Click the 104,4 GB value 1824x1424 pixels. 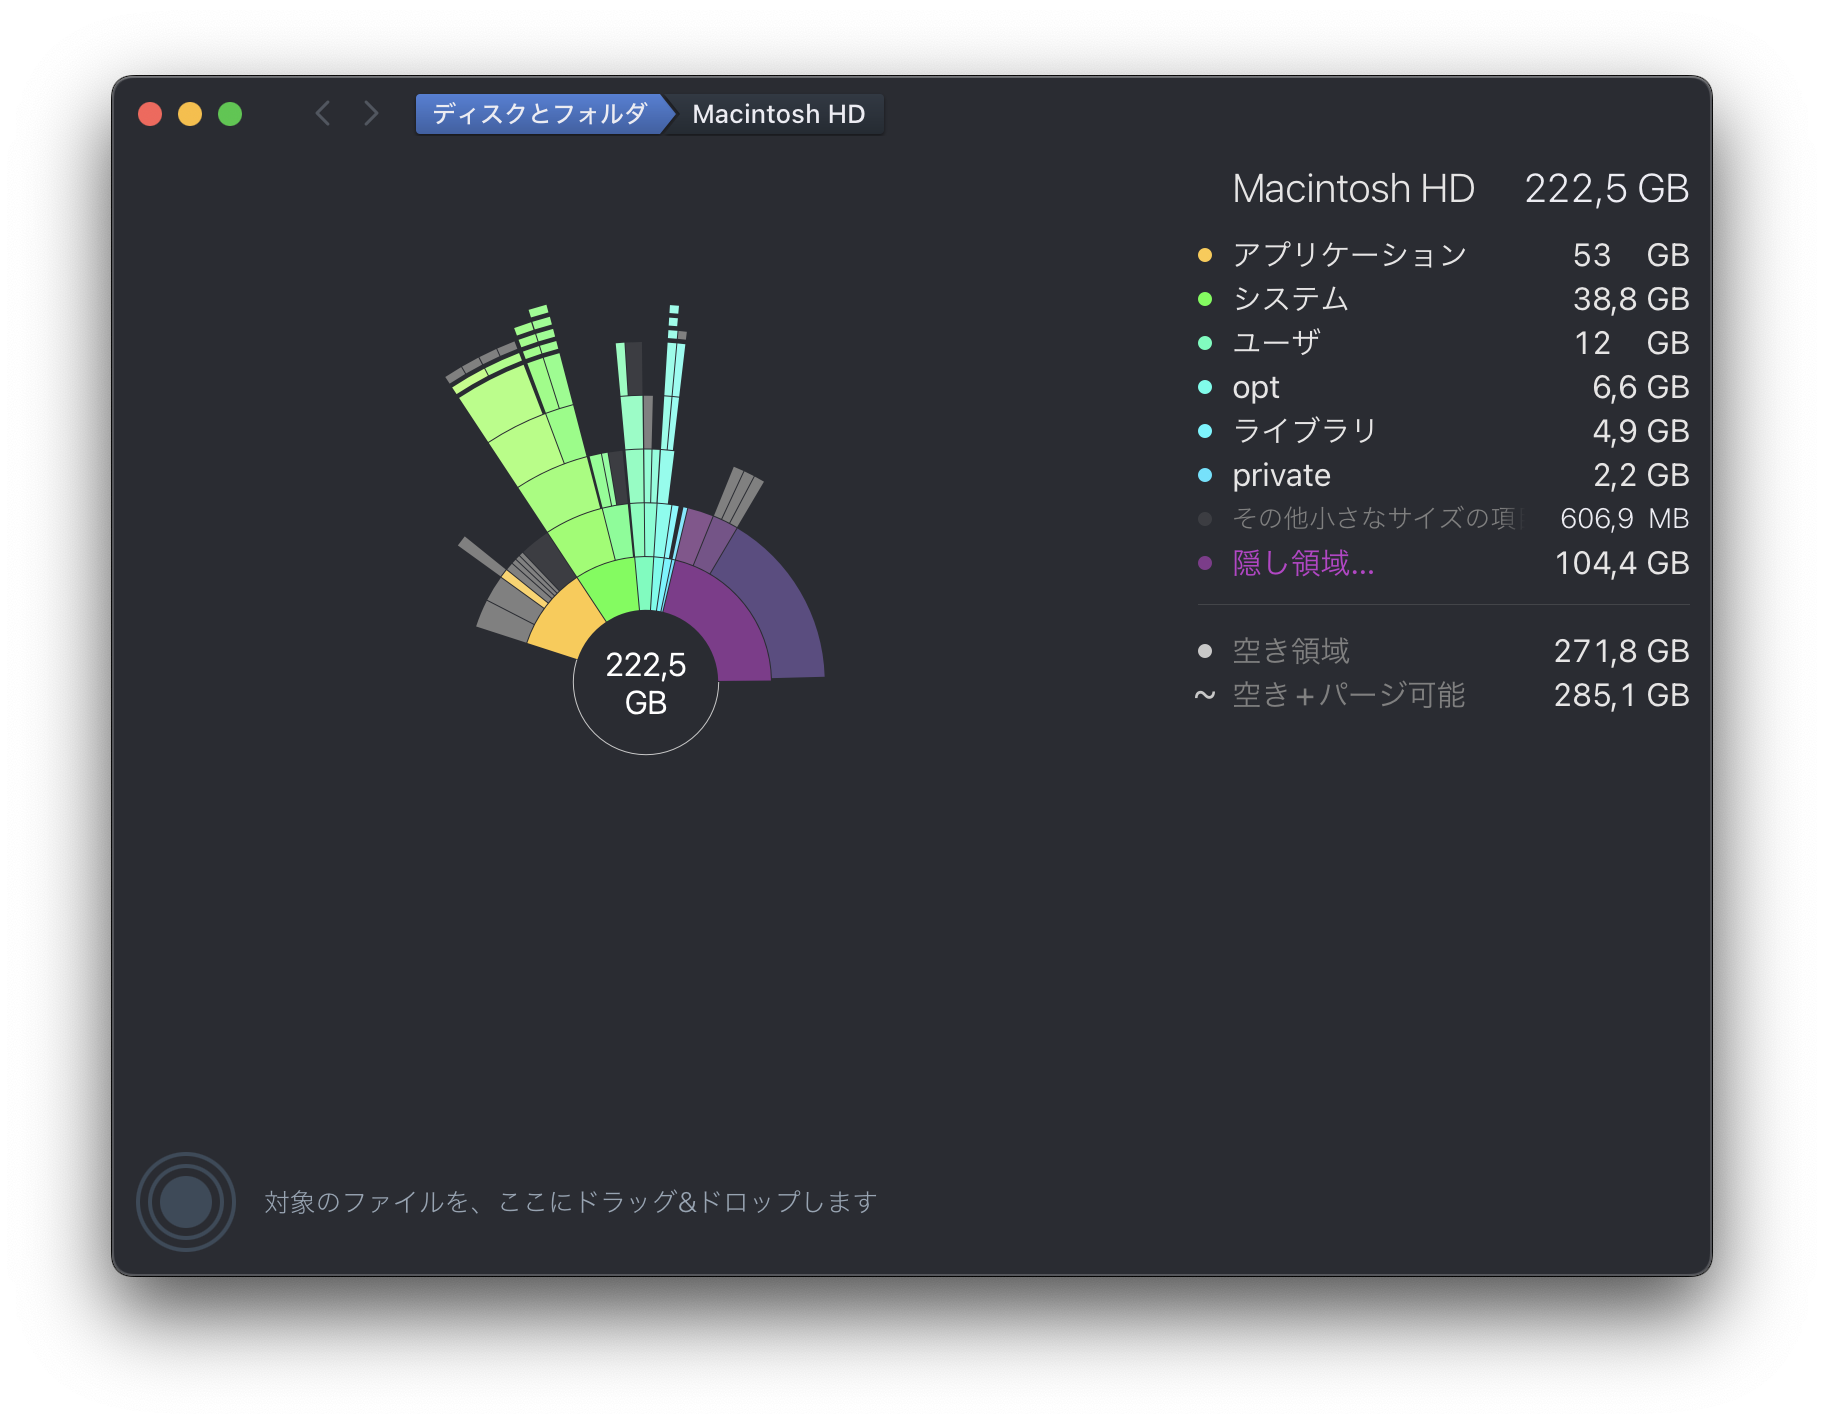pyautogui.click(x=1622, y=563)
